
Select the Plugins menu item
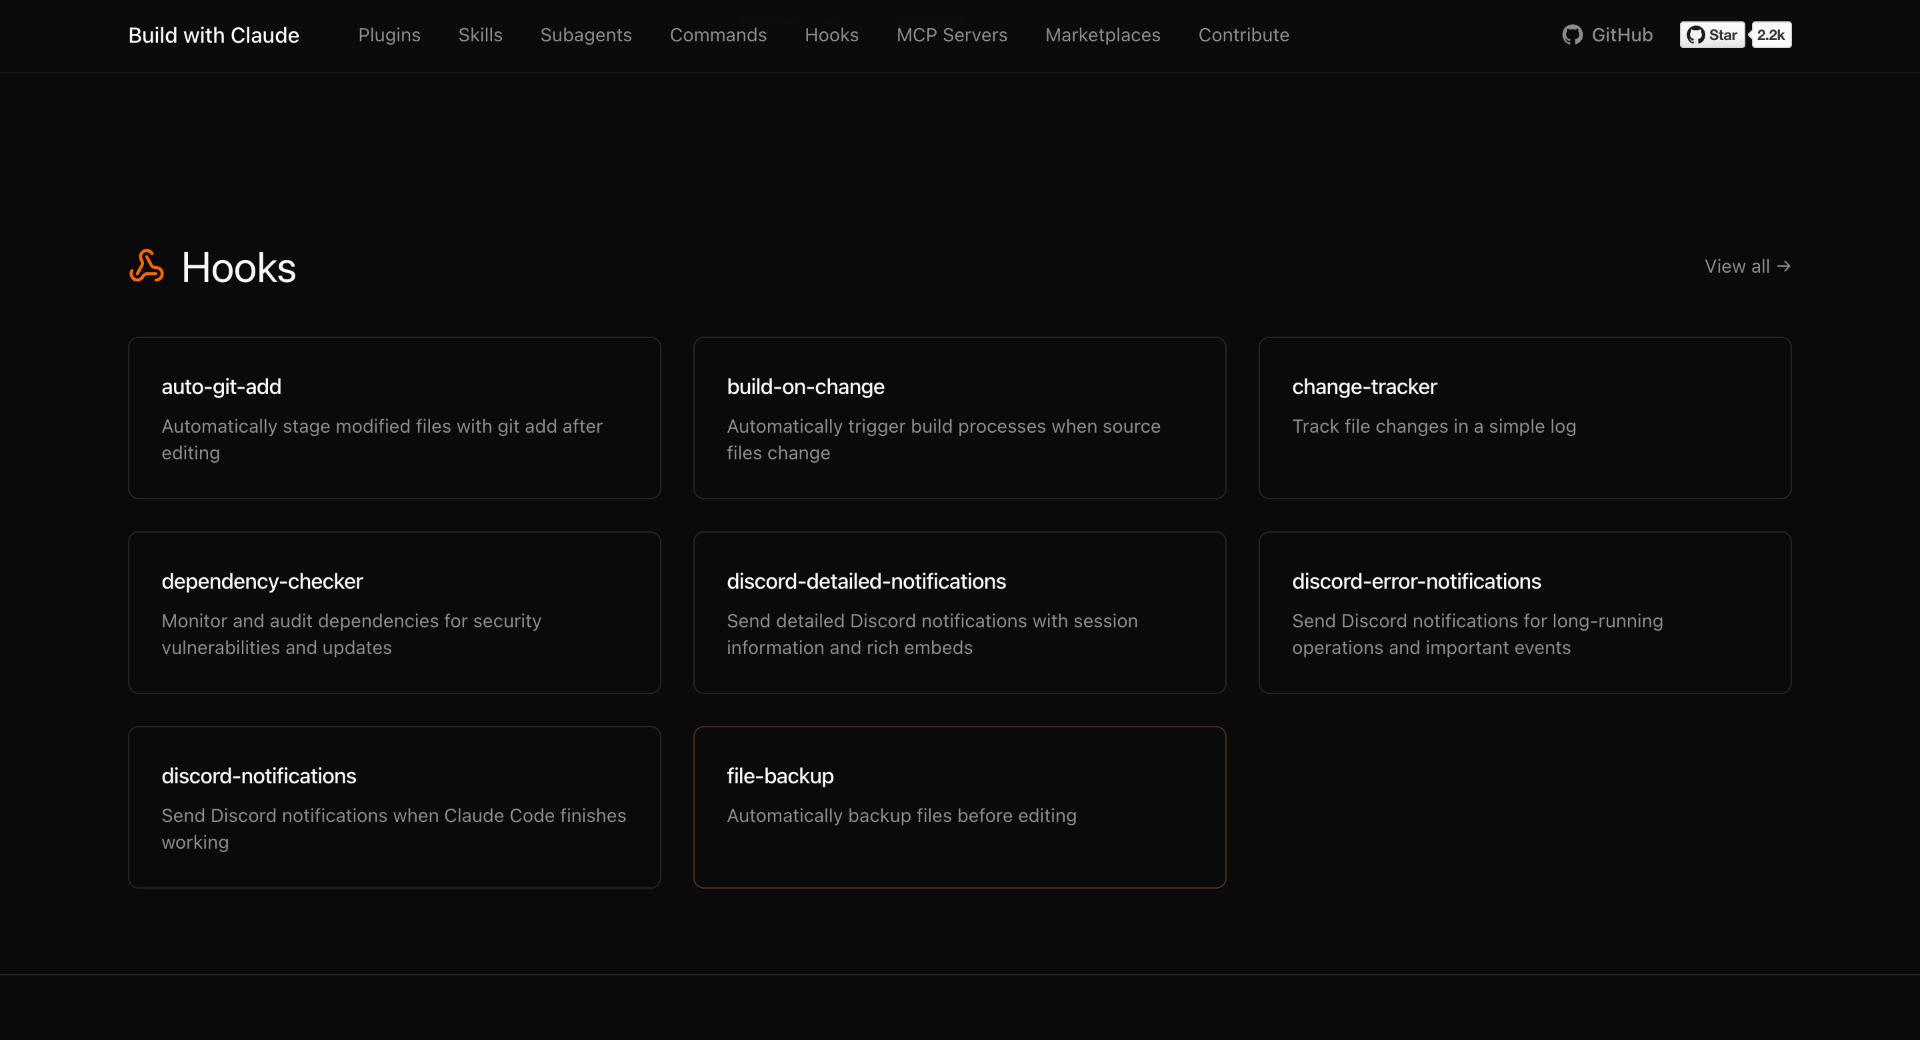tap(388, 35)
